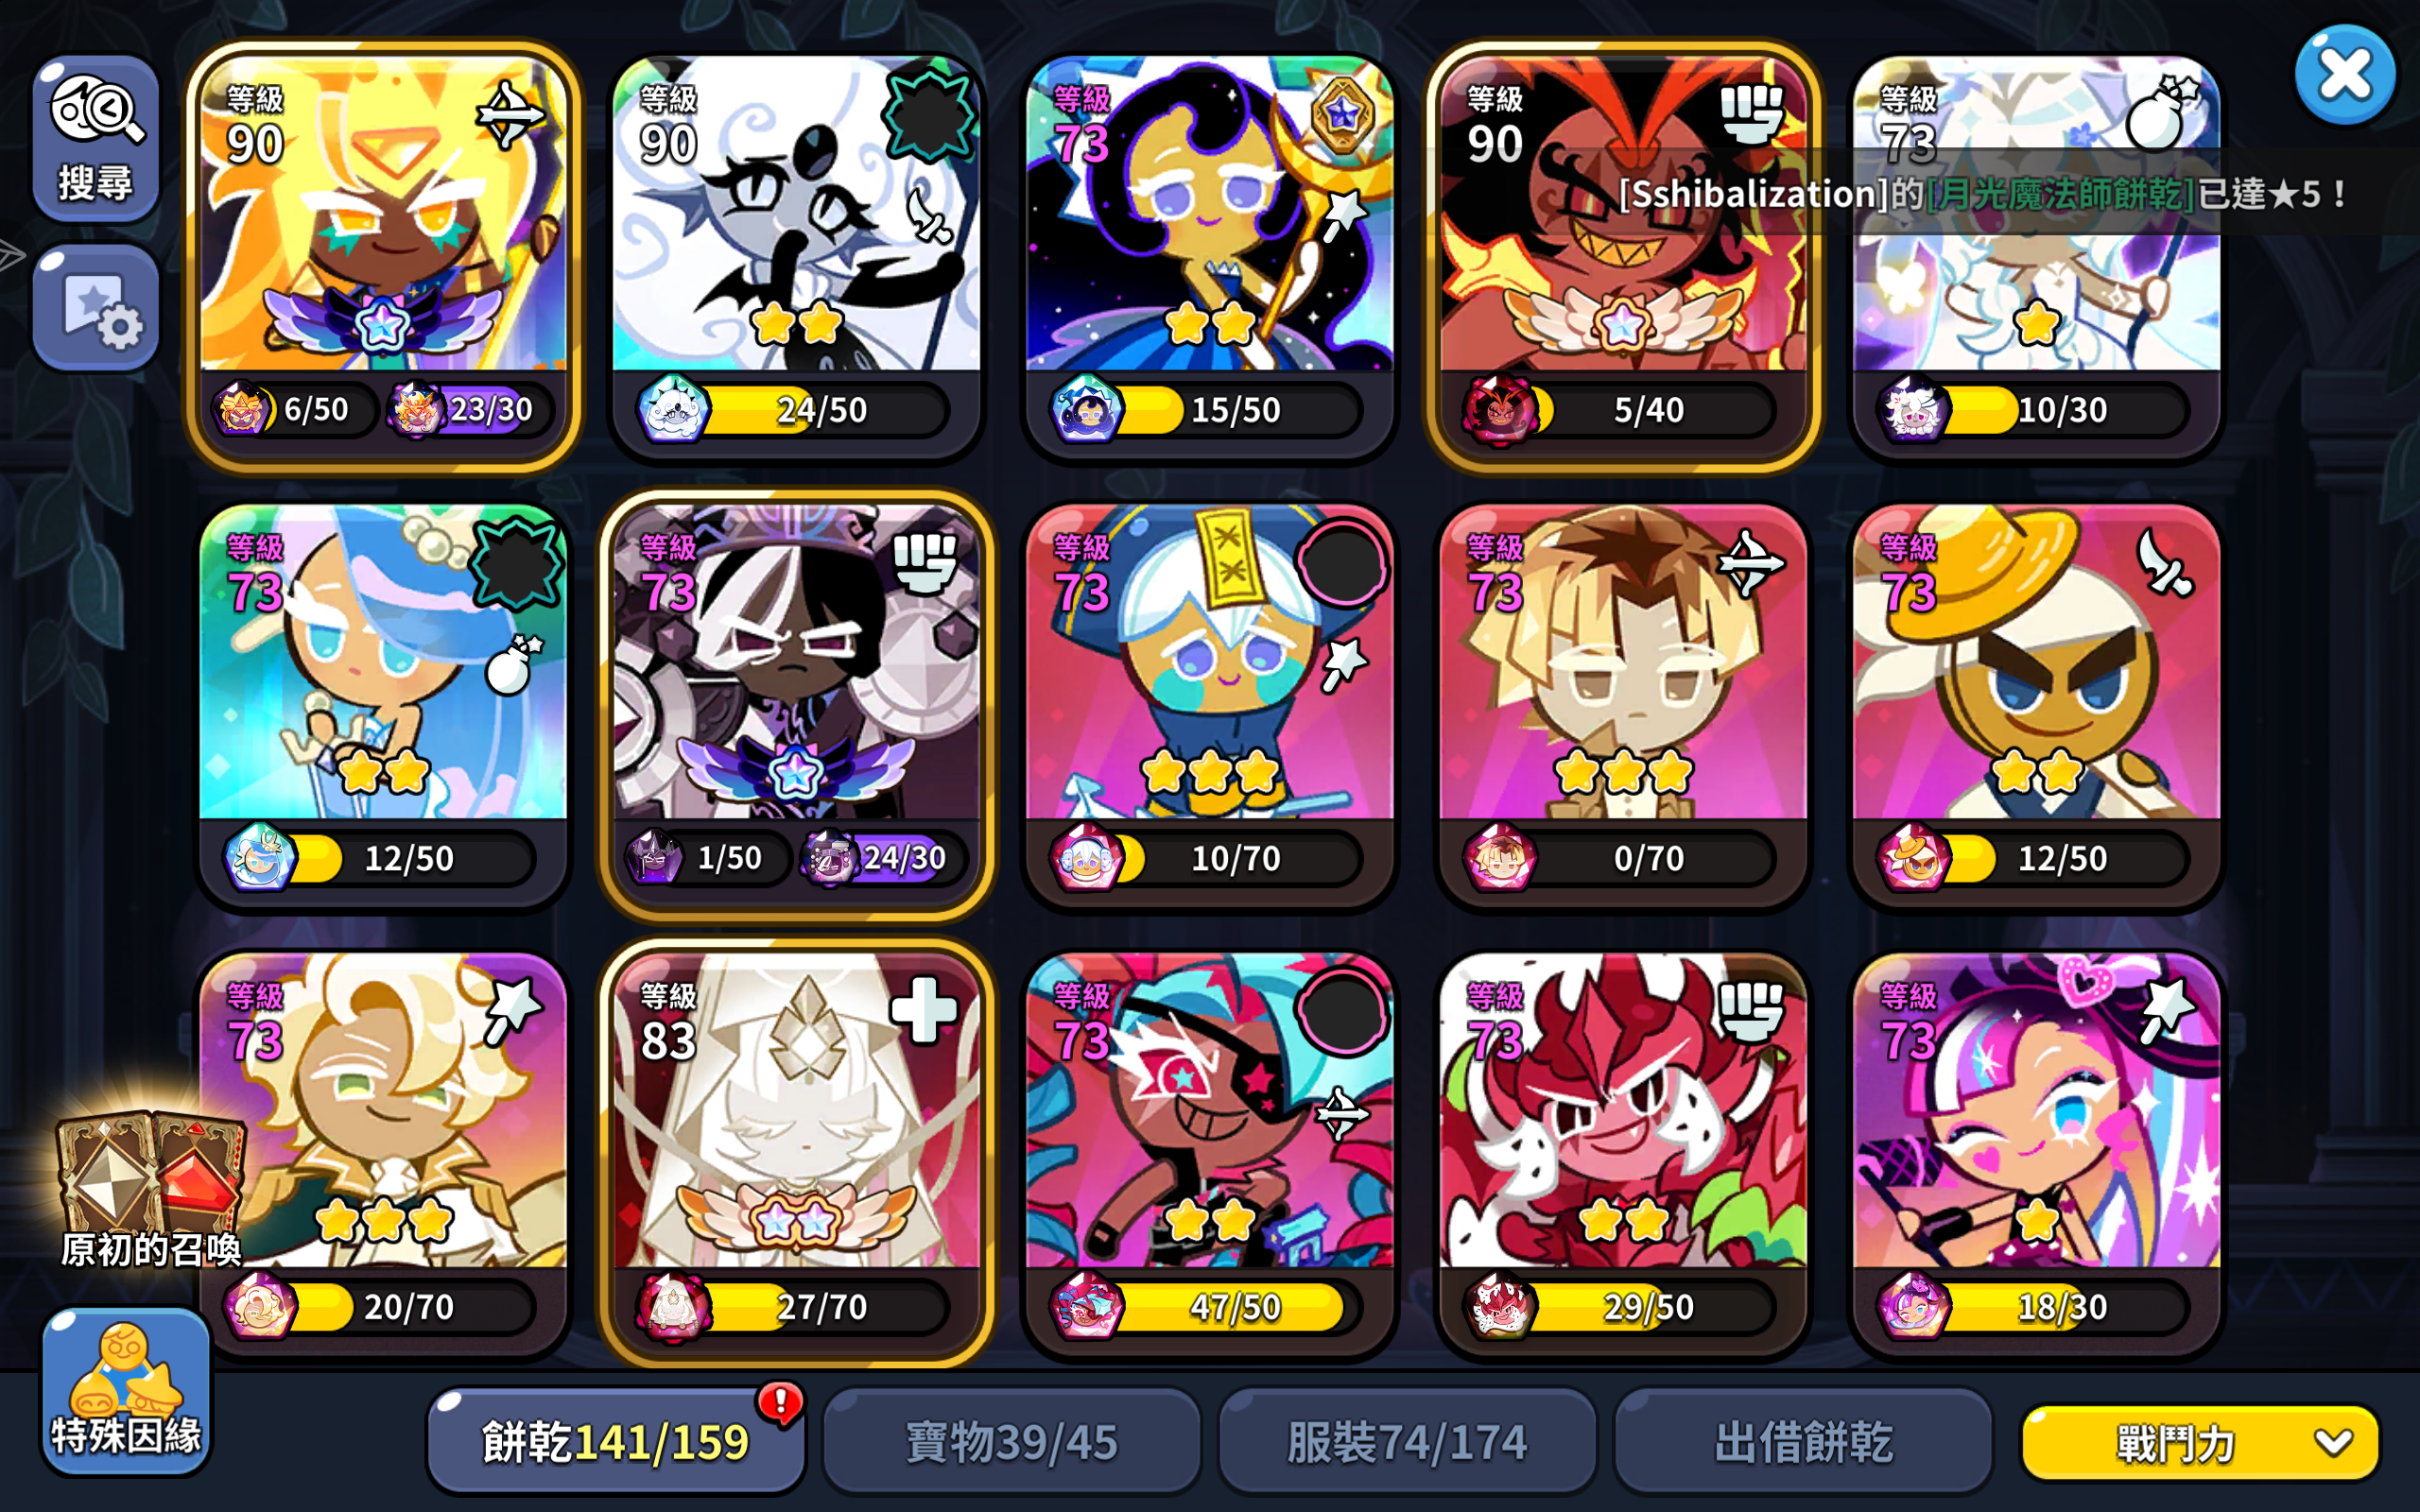This screenshot has width=2420, height=1512.
Task: Select the level 83 white healer cookie card
Action: click(797, 1152)
